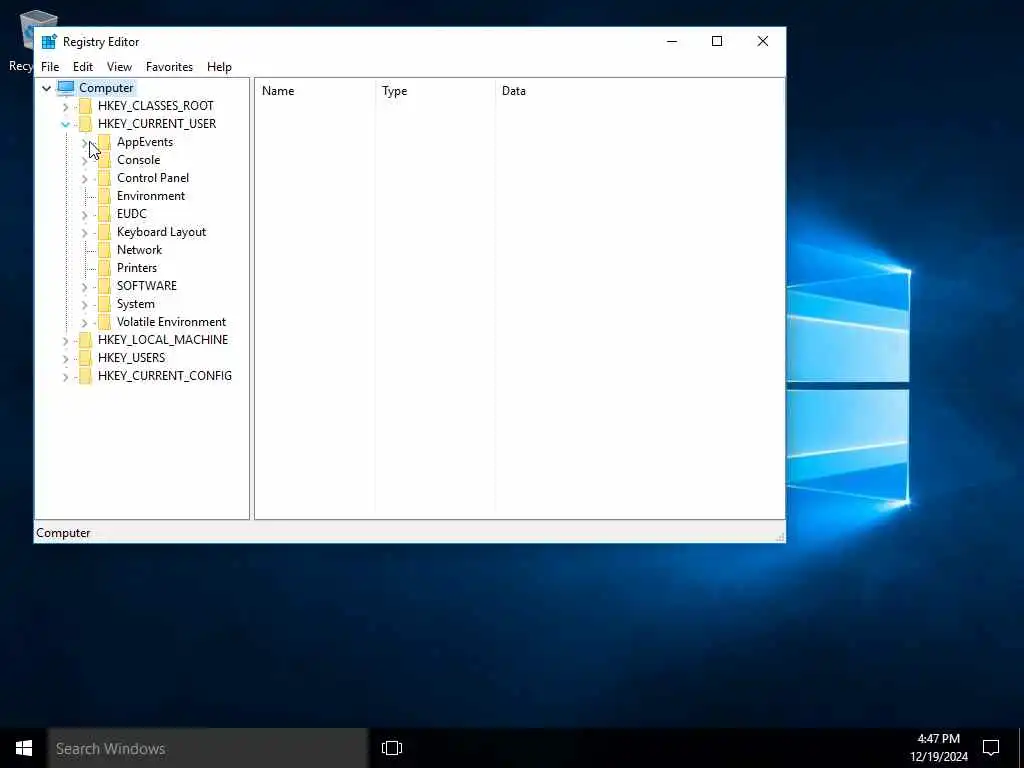Expand the EUDC key chevron

(84, 214)
